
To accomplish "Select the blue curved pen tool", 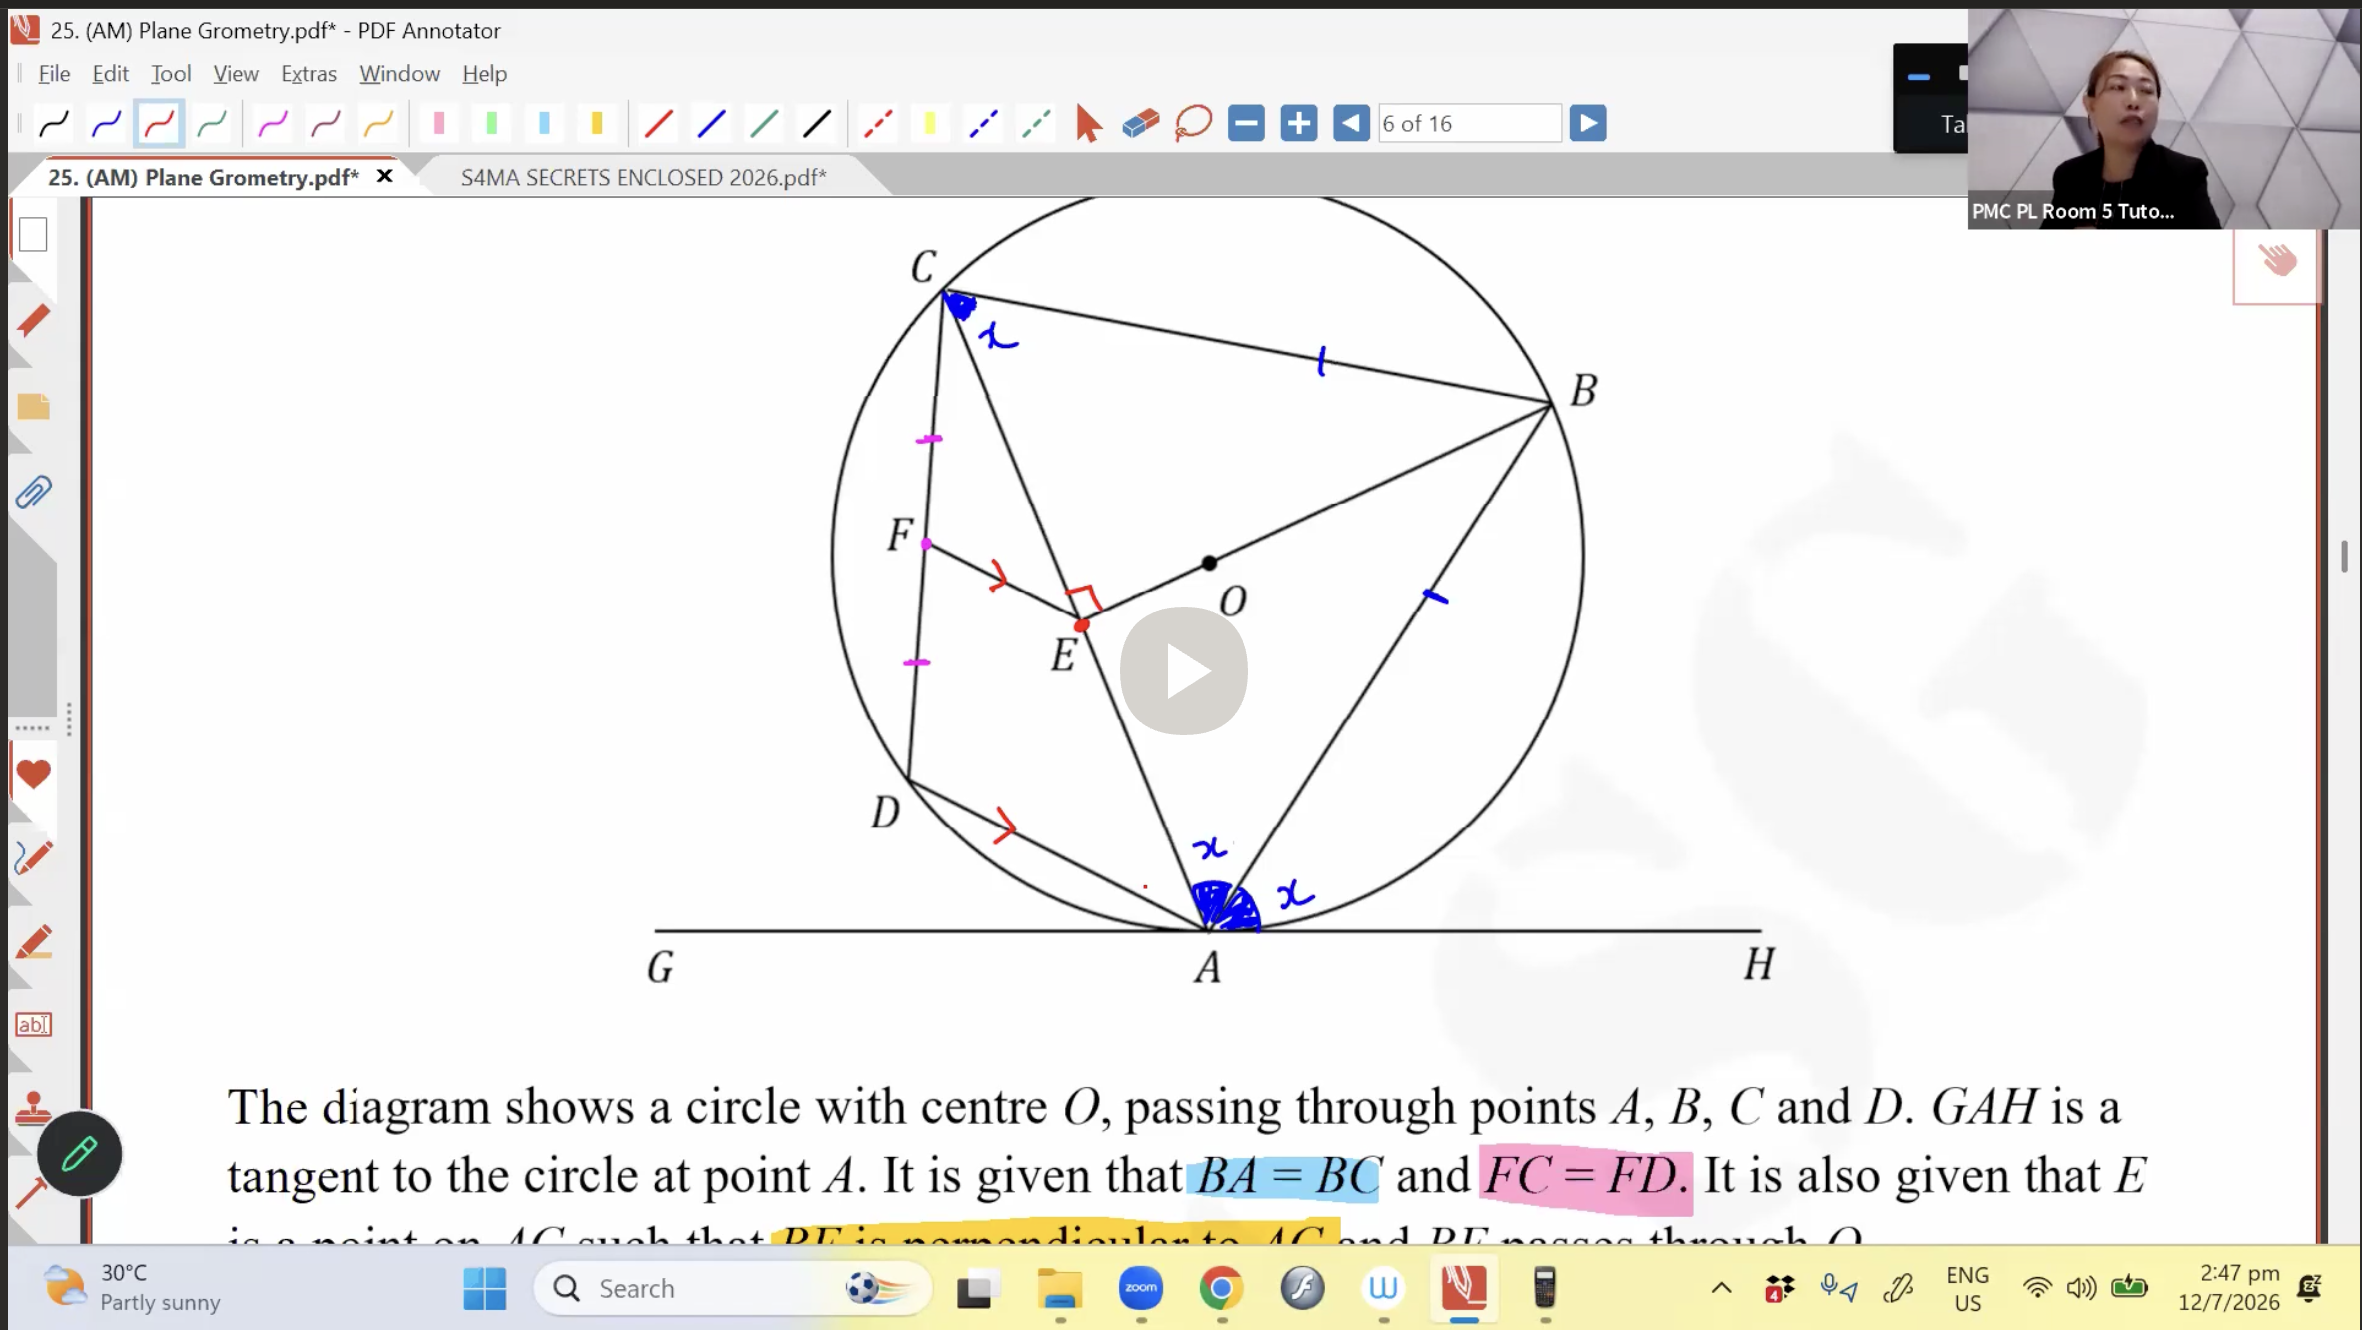I will point(106,124).
